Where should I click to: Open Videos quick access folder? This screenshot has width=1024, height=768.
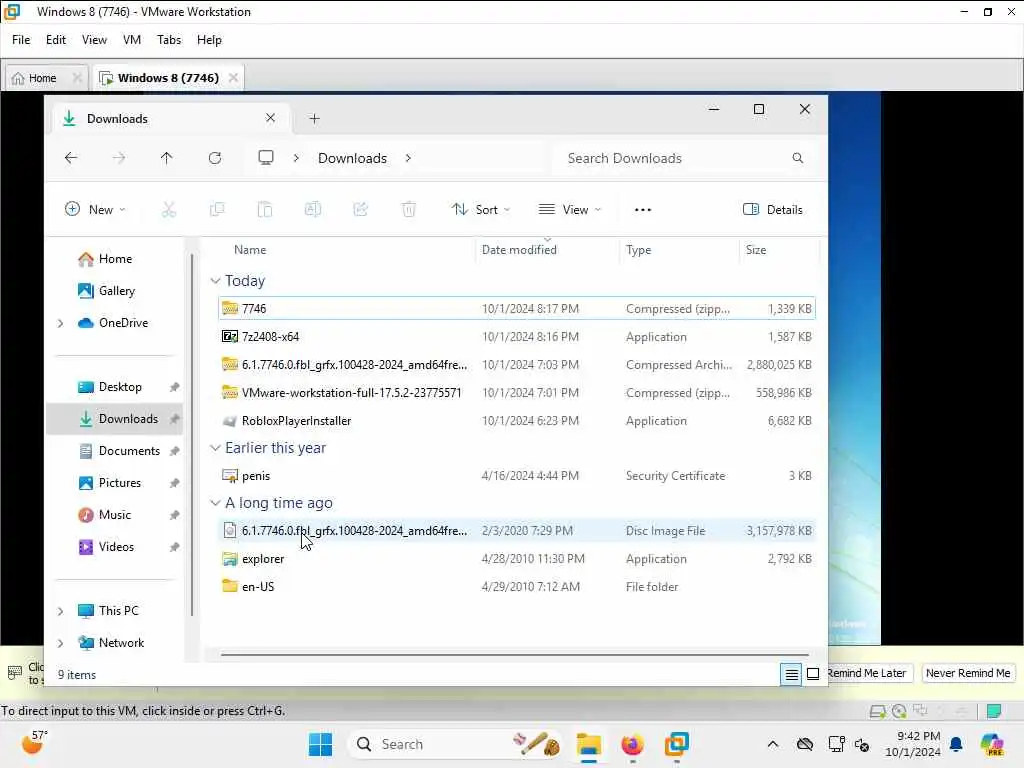click(114, 547)
